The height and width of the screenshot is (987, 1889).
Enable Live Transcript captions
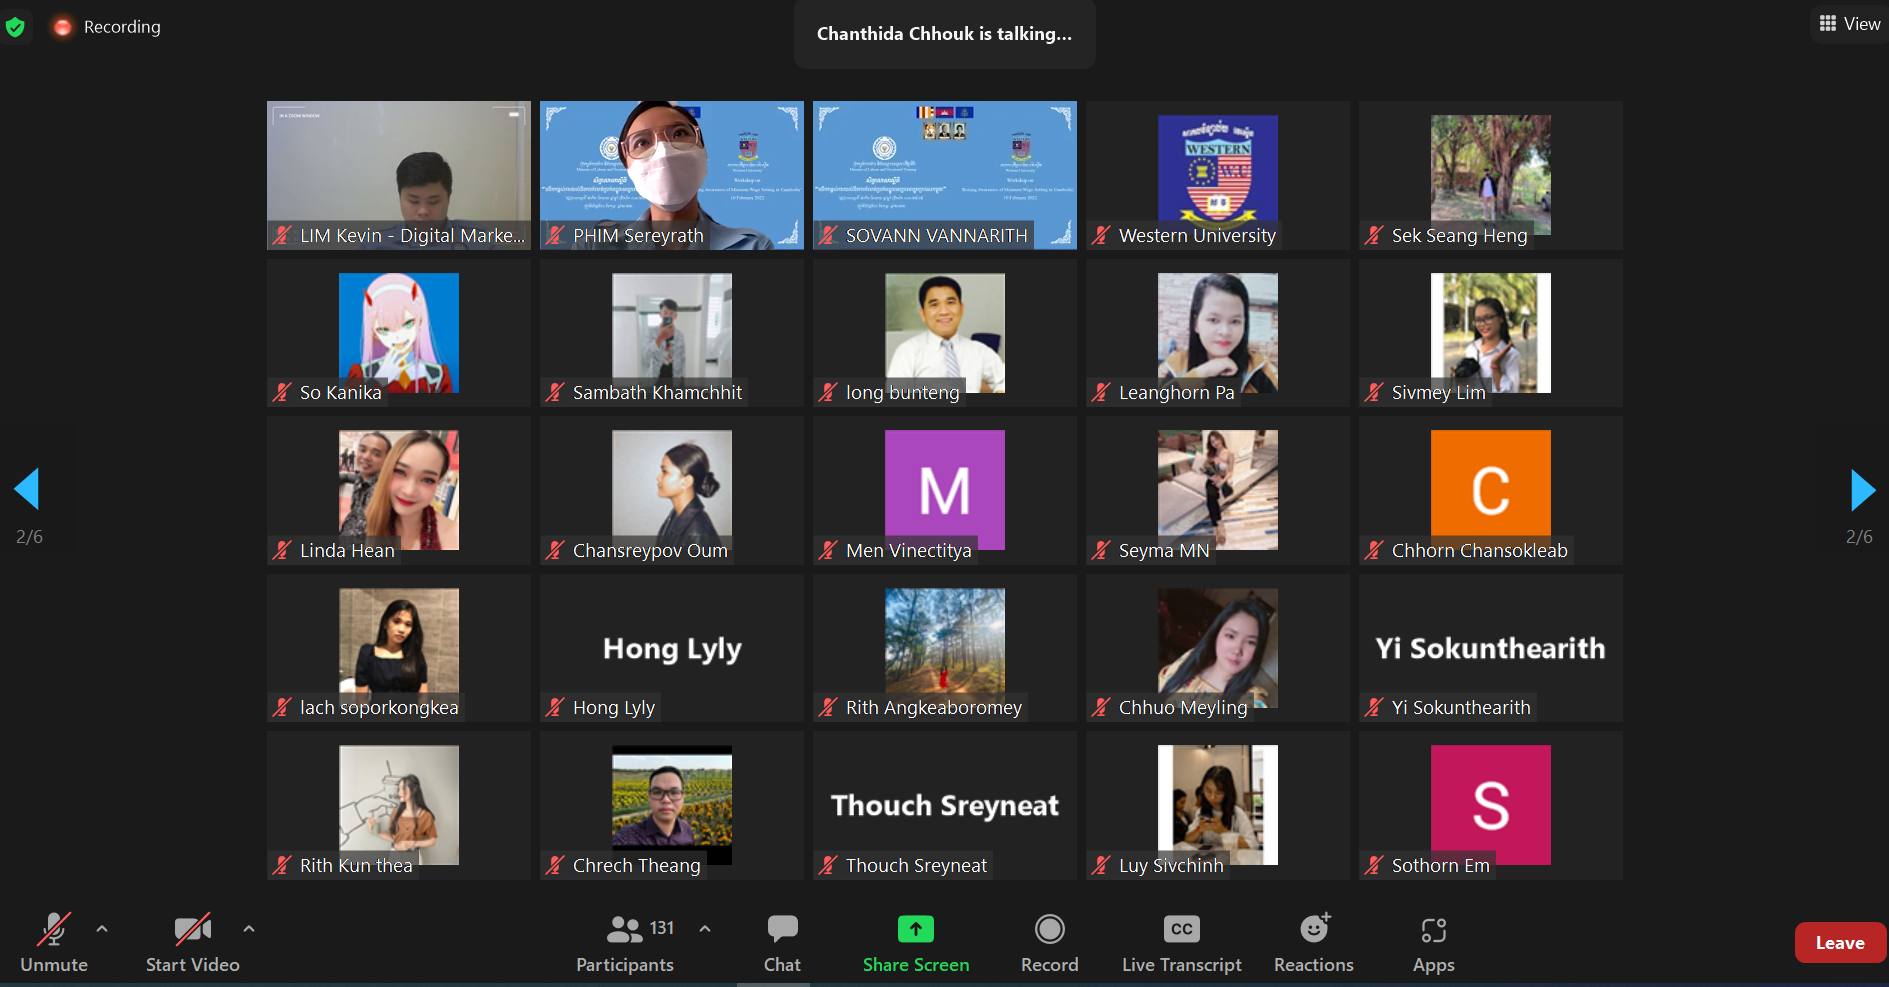pos(1181,930)
